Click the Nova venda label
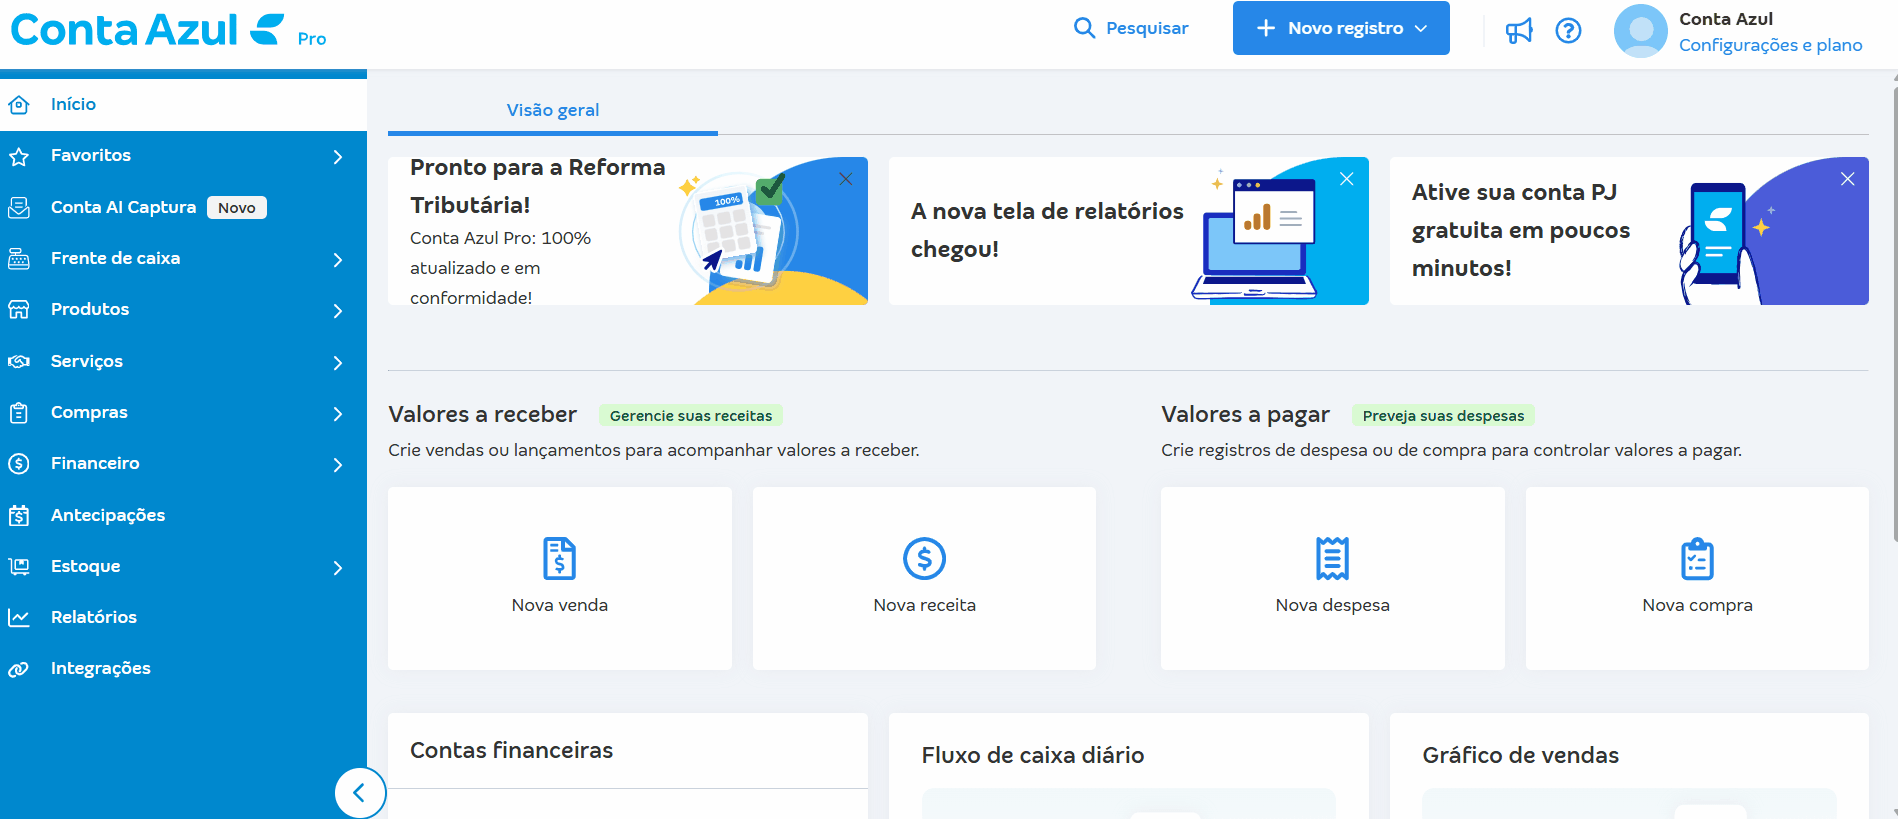The image size is (1898, 819). (x=559, y=605)
